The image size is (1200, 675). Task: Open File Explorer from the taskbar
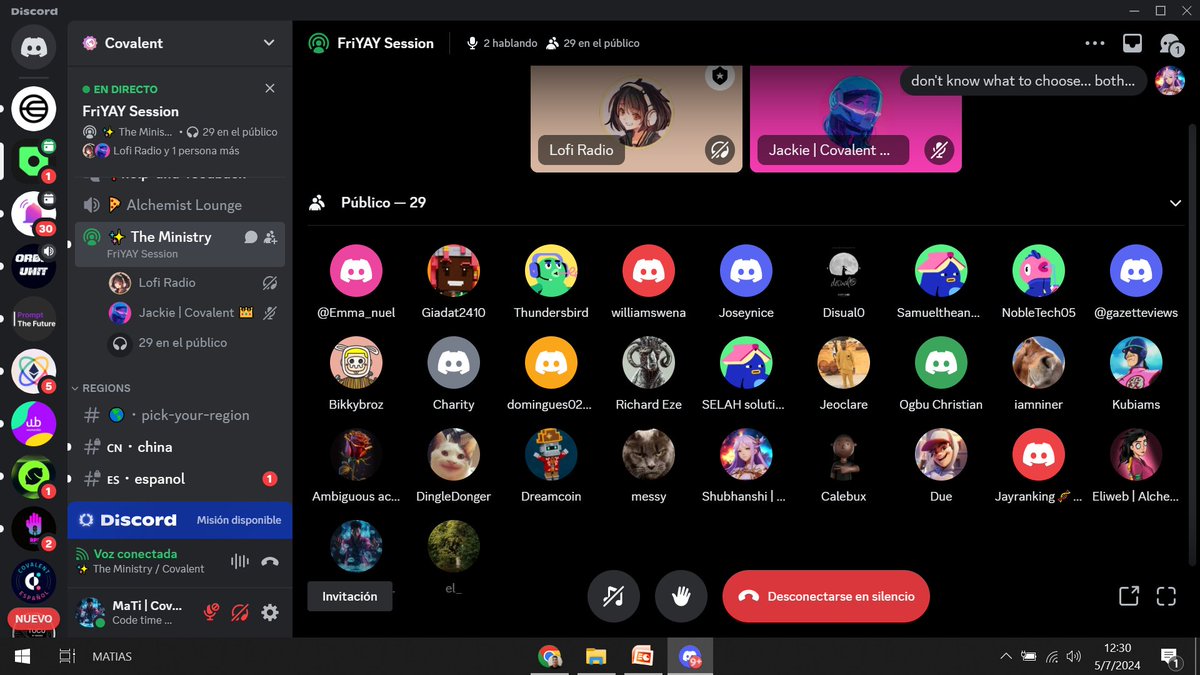596,656
